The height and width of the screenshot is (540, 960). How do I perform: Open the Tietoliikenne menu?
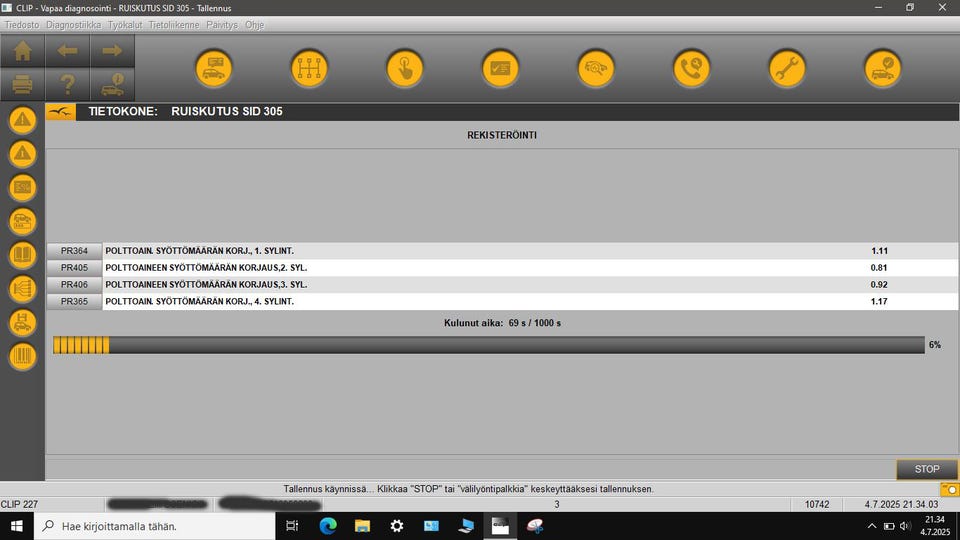(x=174, y=25)
